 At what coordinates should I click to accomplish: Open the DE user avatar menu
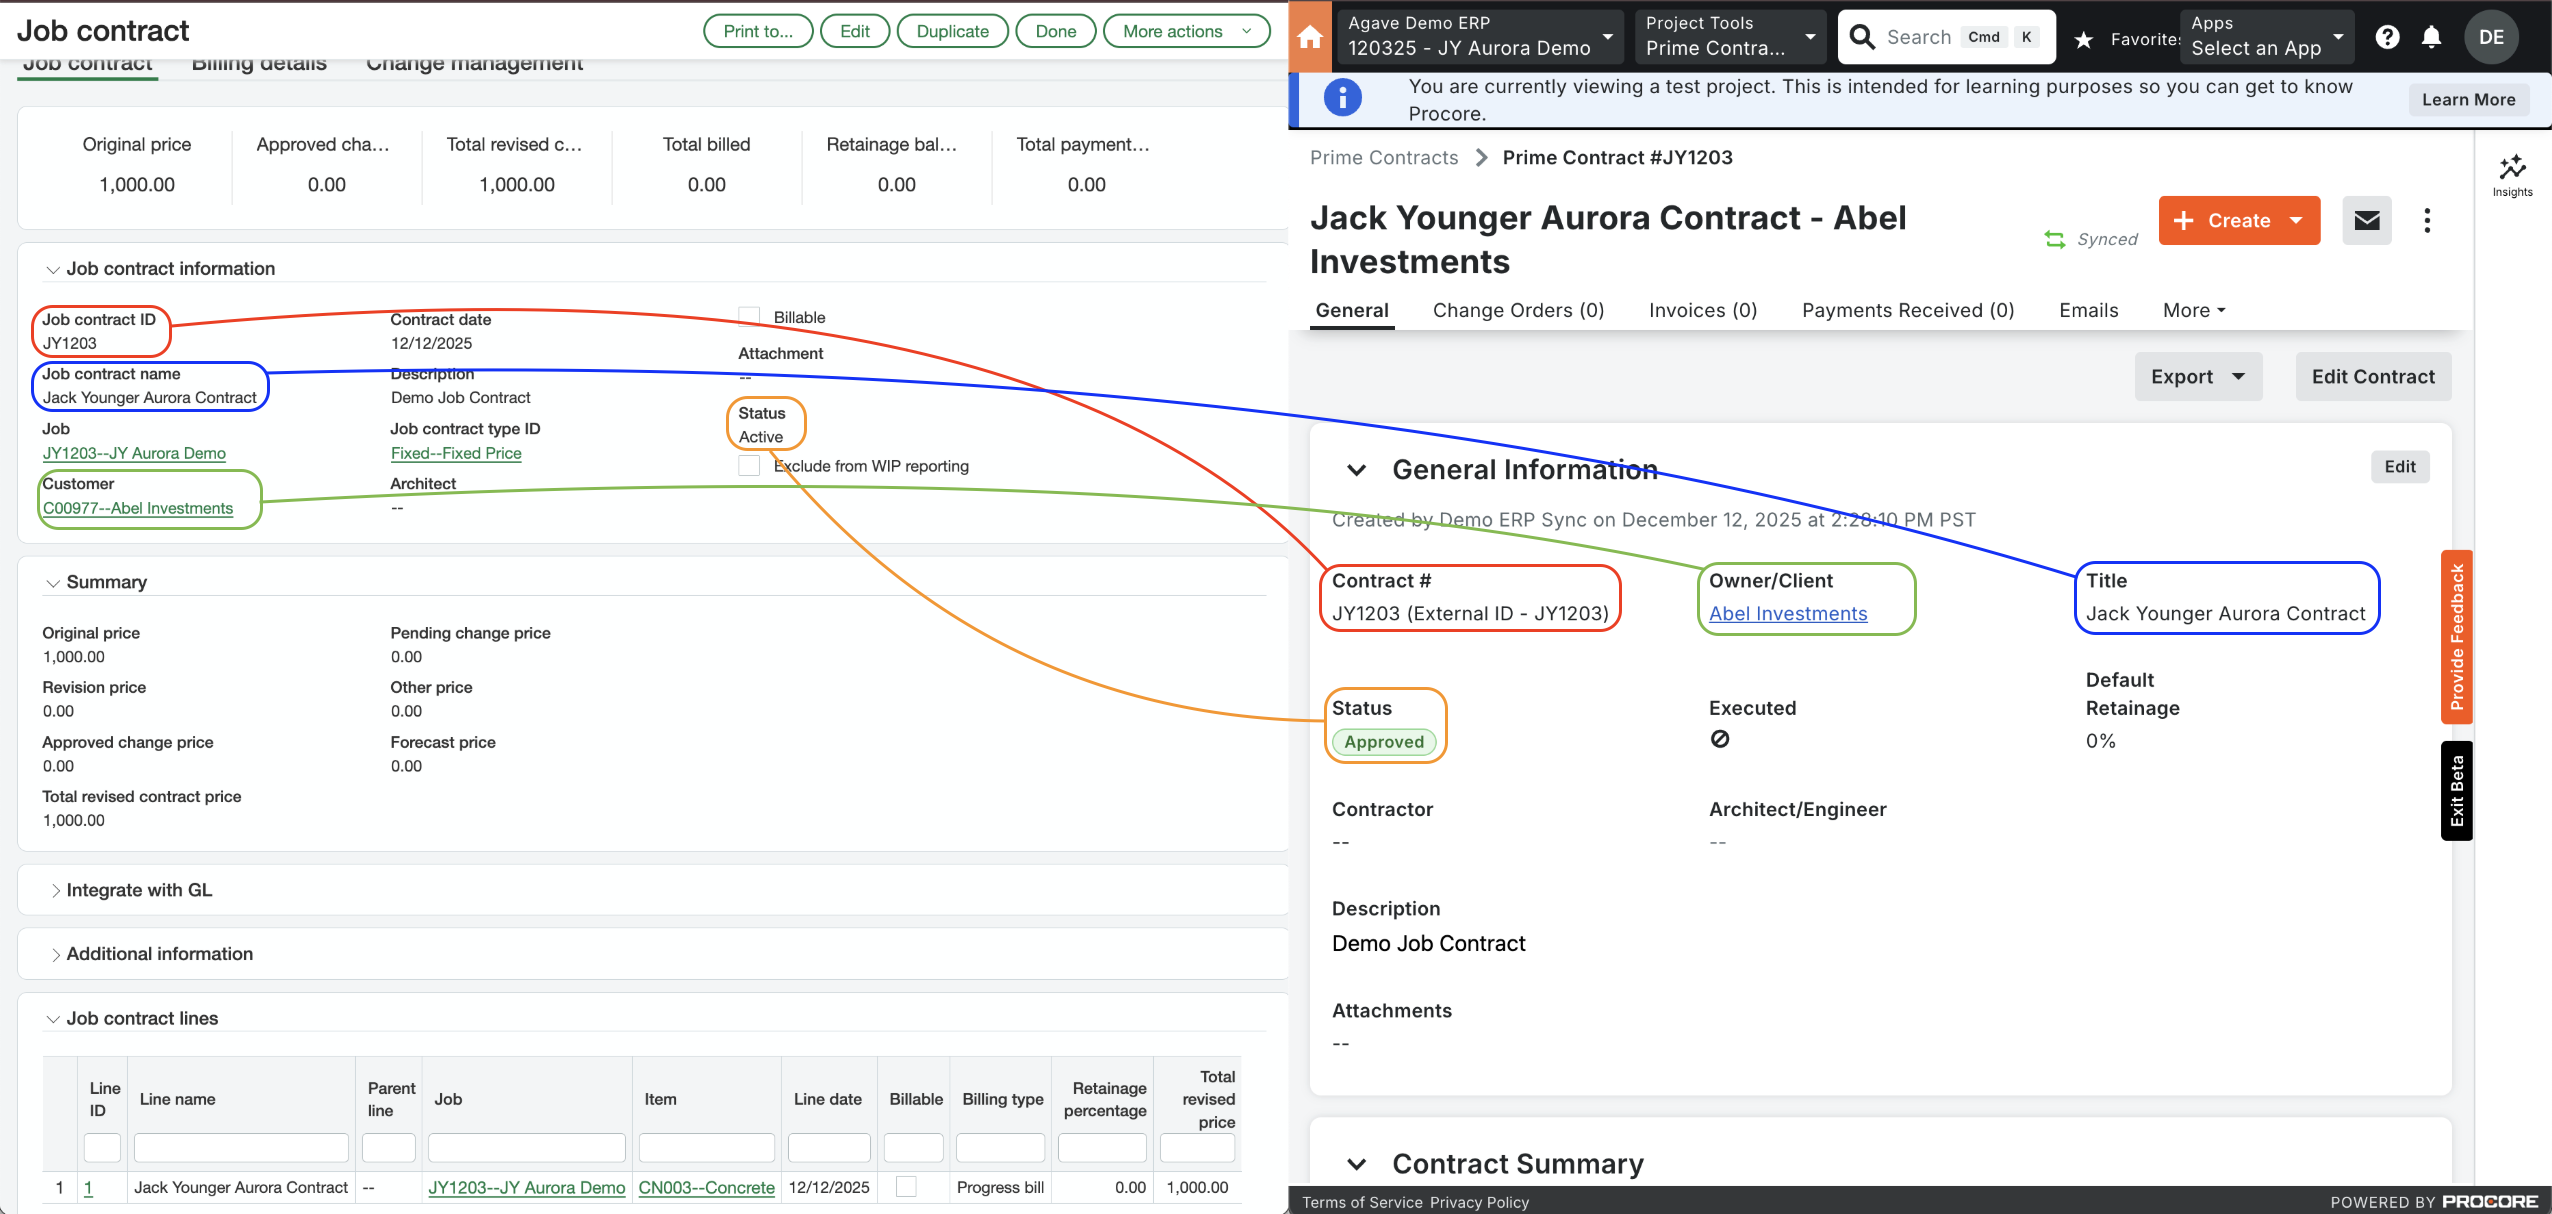[x=2491, y=37]
